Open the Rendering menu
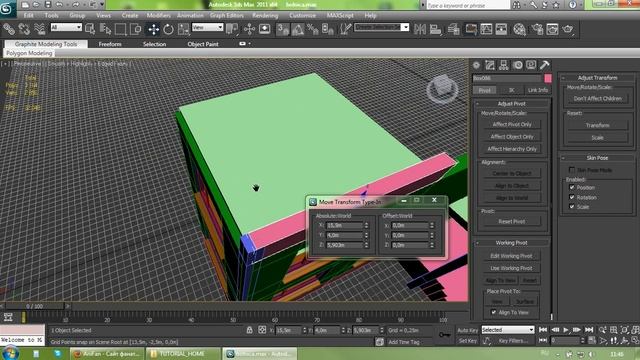This screenshot has height=360, width=640. (265, 16)
